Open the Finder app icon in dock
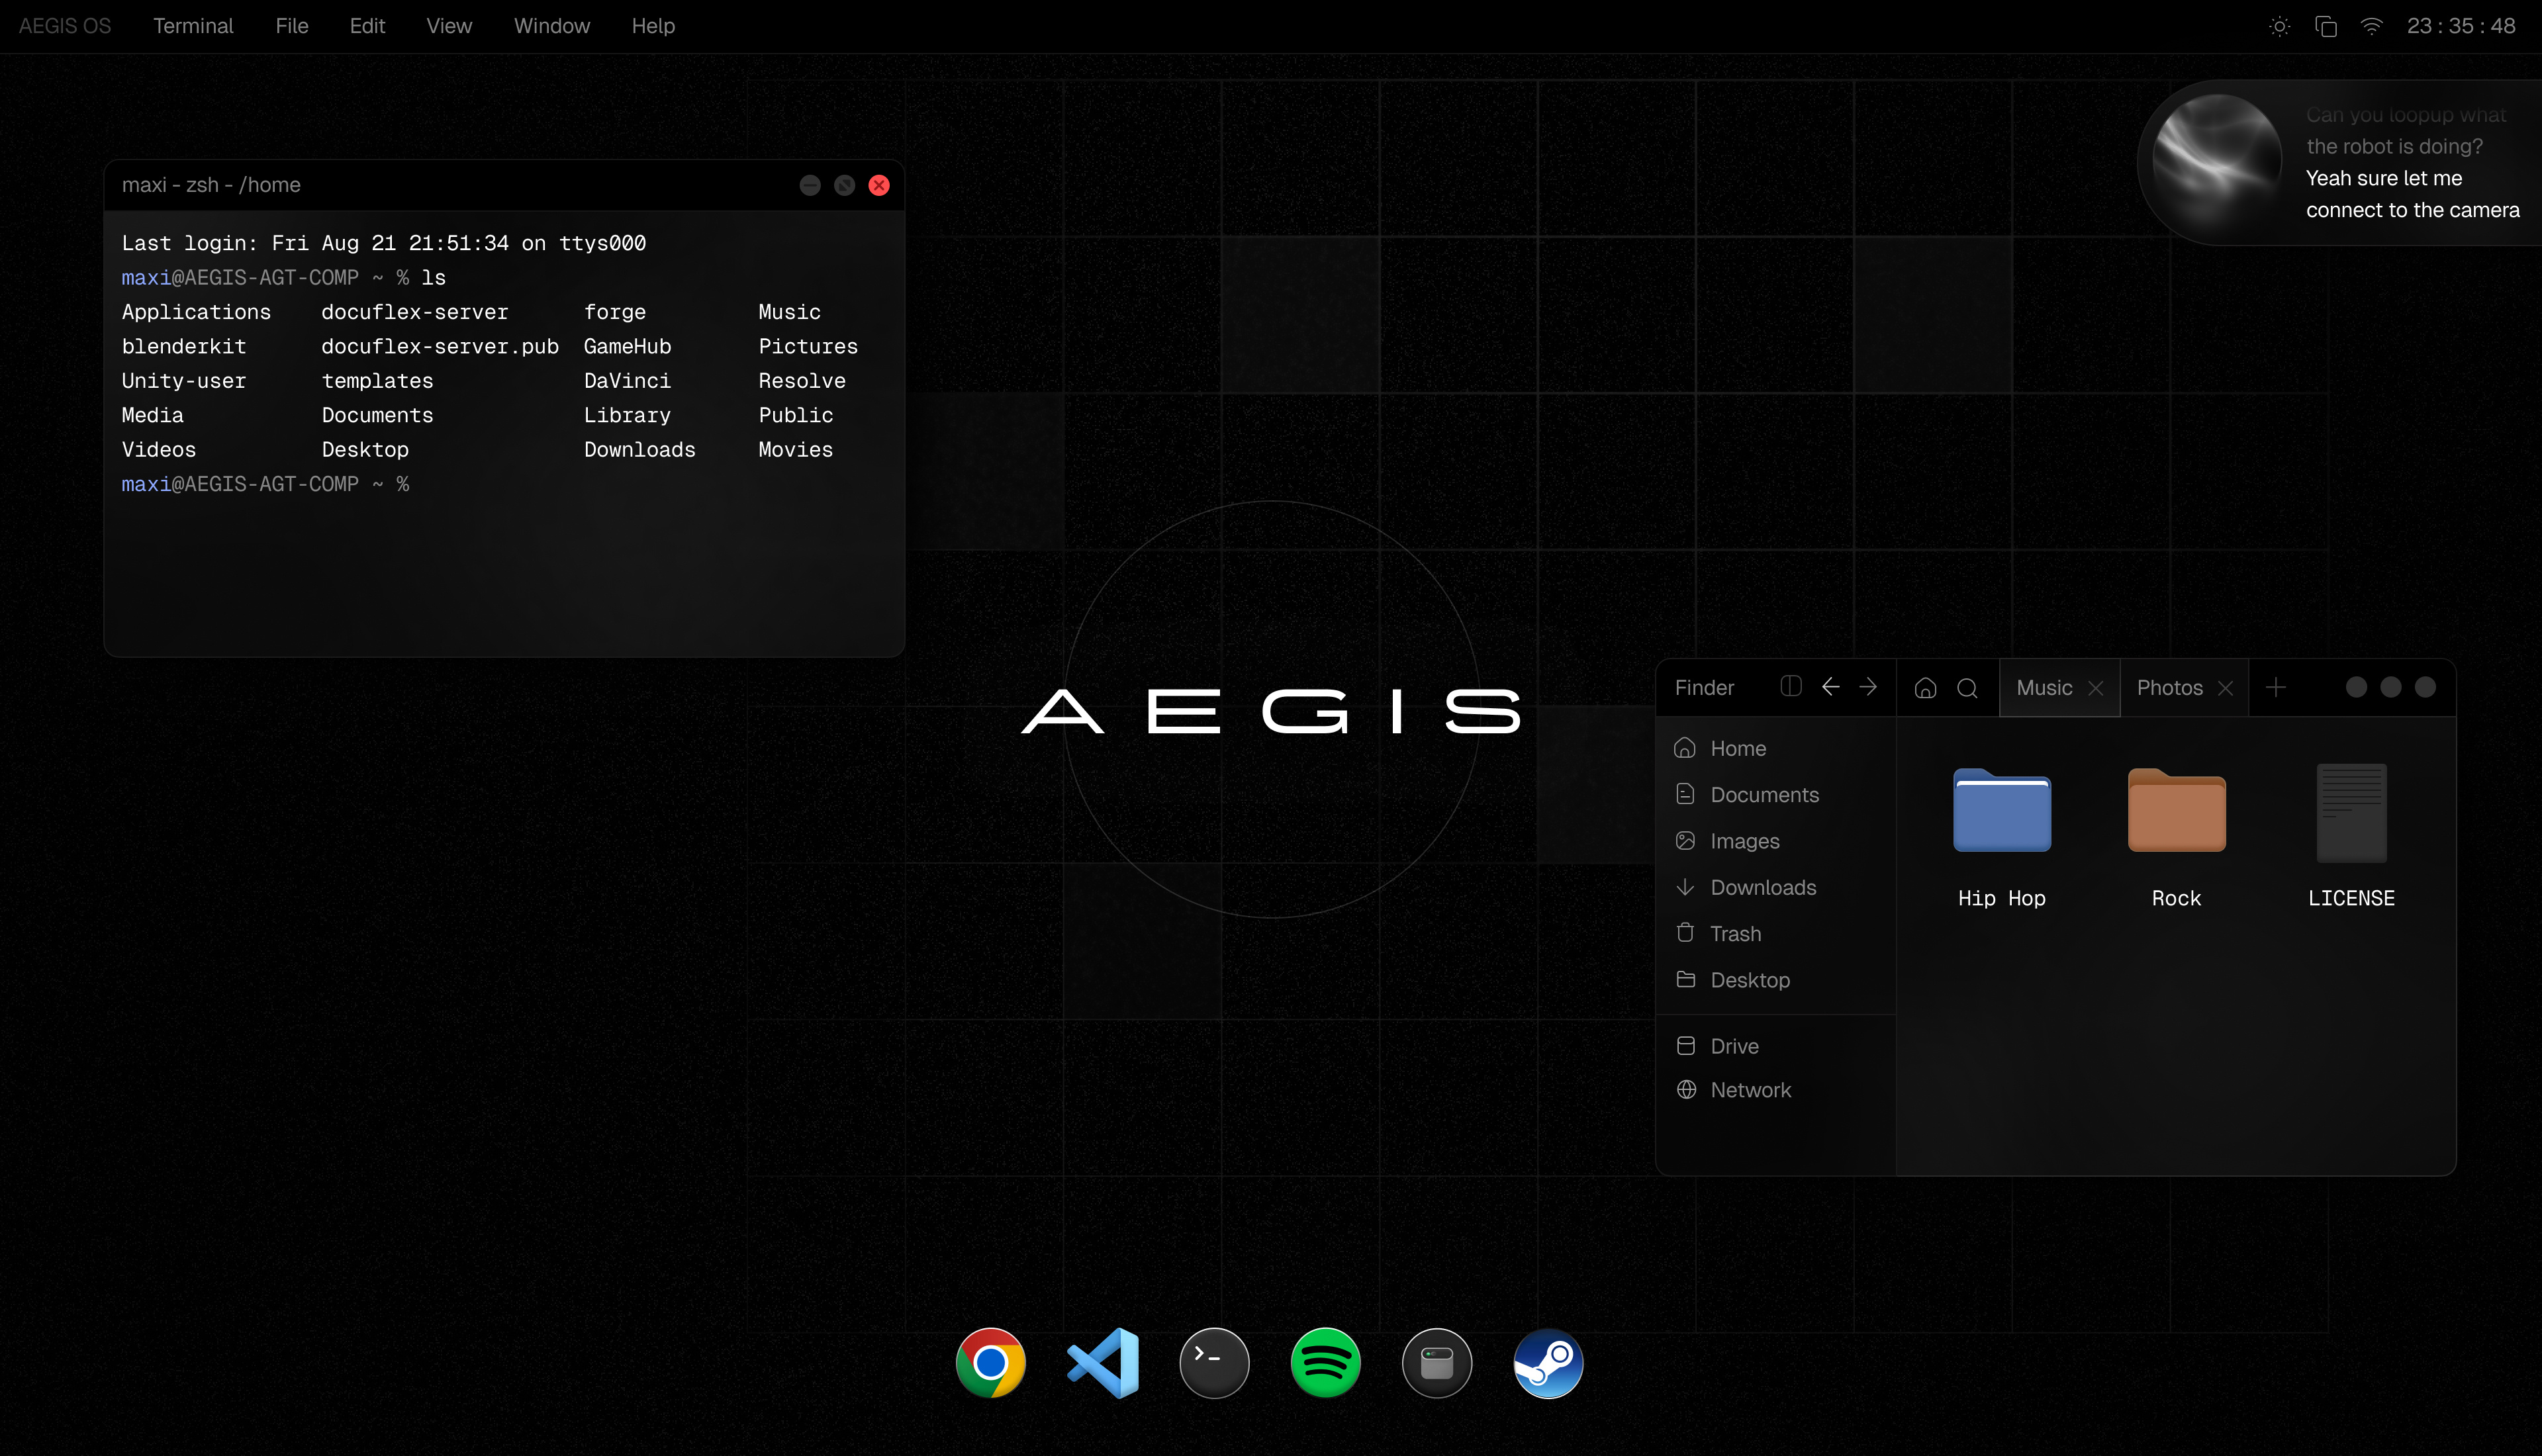 (1437, 1362)
